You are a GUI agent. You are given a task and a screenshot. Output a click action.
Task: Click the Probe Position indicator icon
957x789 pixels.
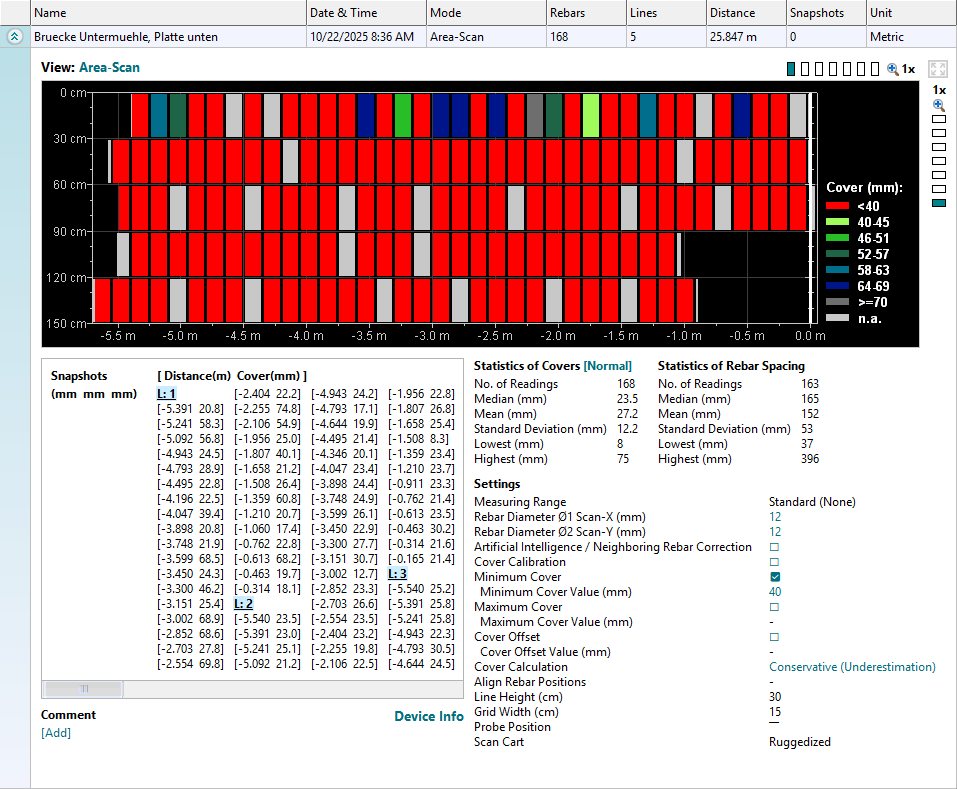pyautogui.click(x=774, y=722)
